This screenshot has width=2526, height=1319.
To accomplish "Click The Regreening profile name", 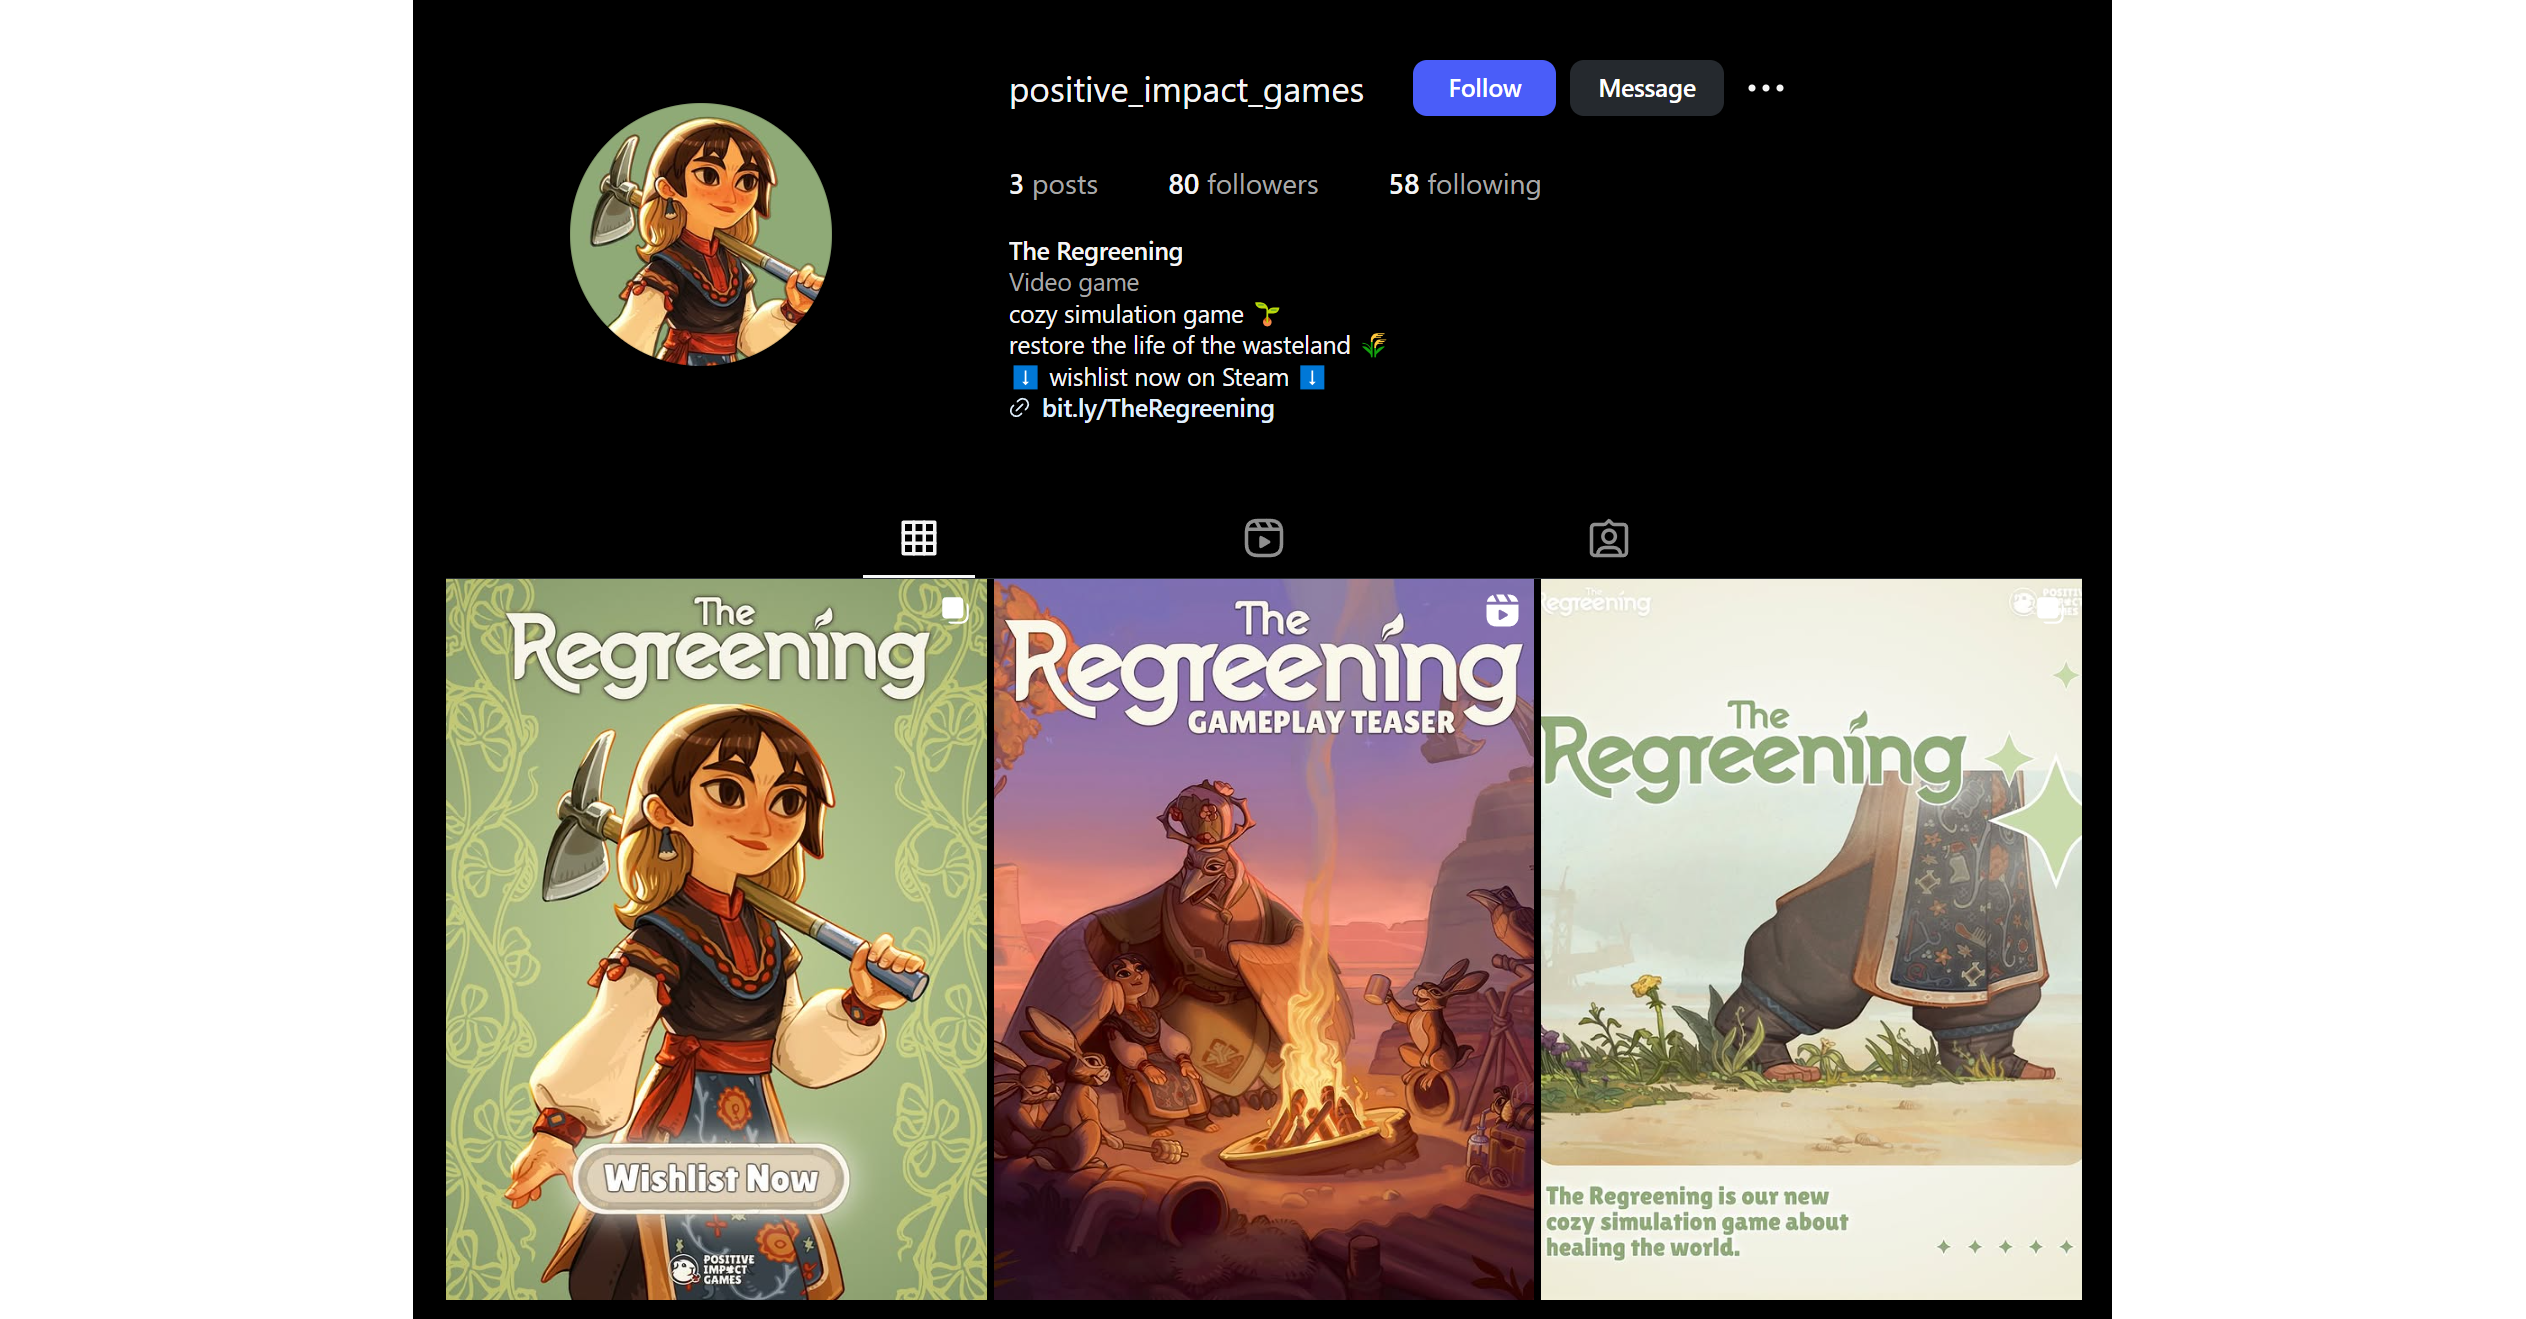I will coord(1095,251).
